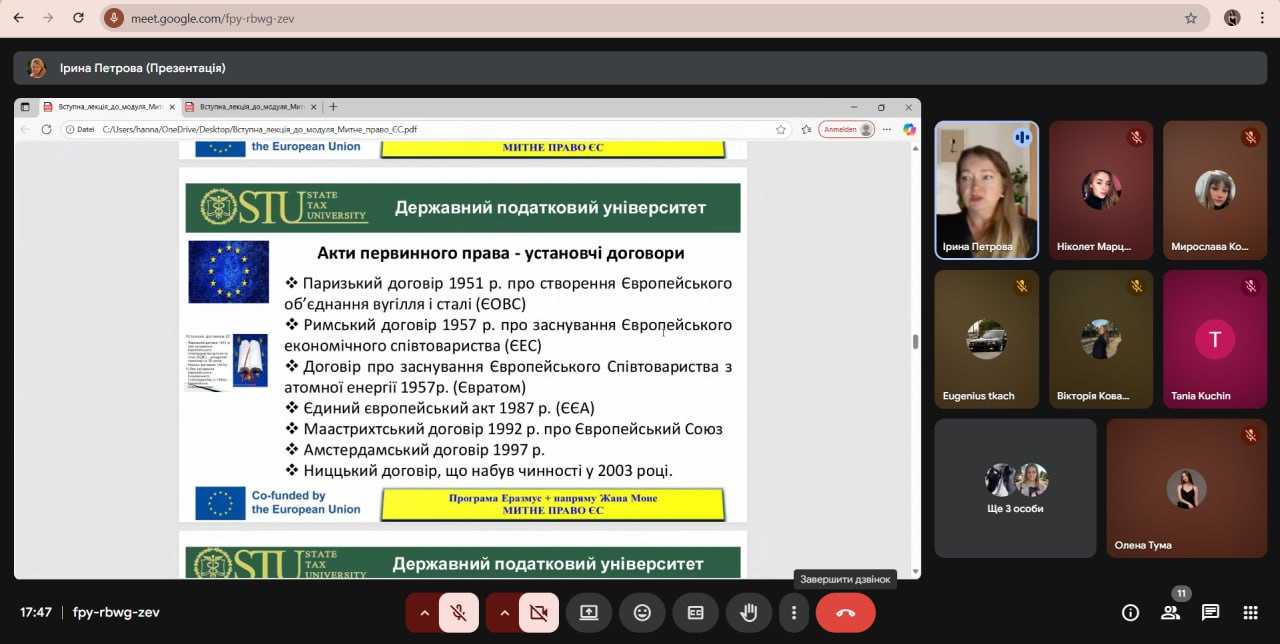Start presenting your screen

[589, 613]
